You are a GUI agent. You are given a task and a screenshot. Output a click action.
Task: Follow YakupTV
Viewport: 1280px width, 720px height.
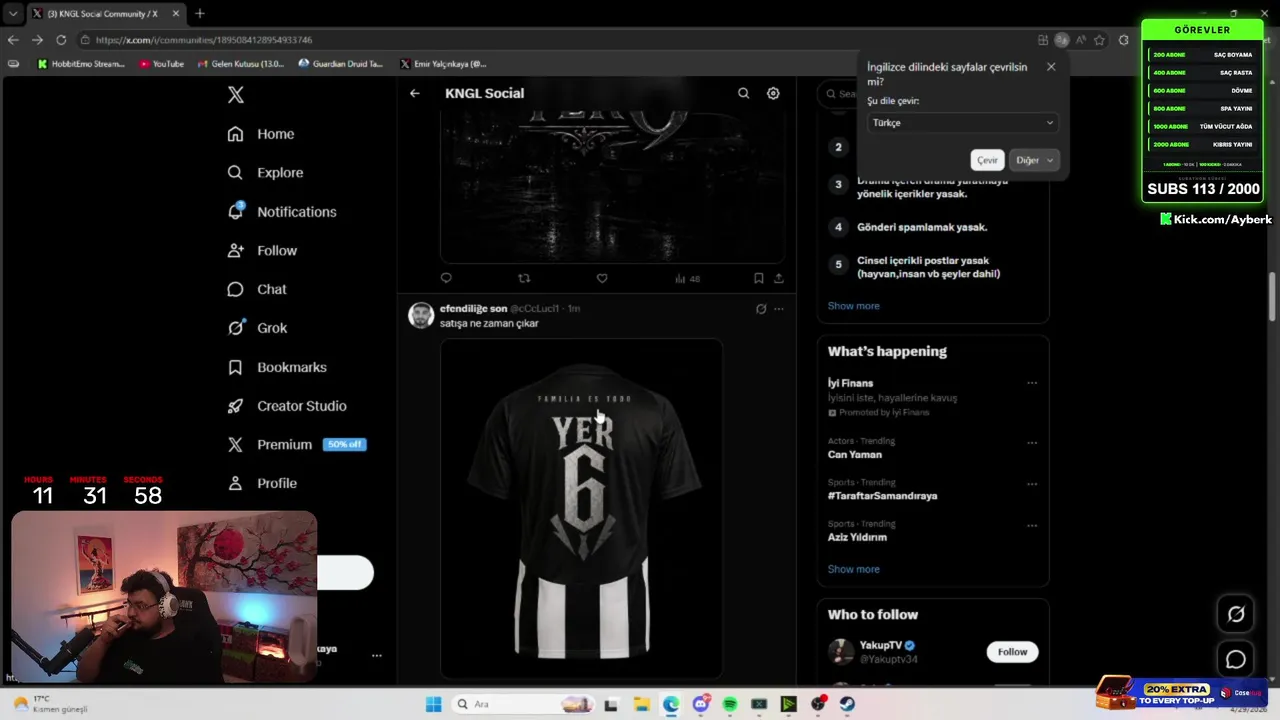coord(1012,652)
